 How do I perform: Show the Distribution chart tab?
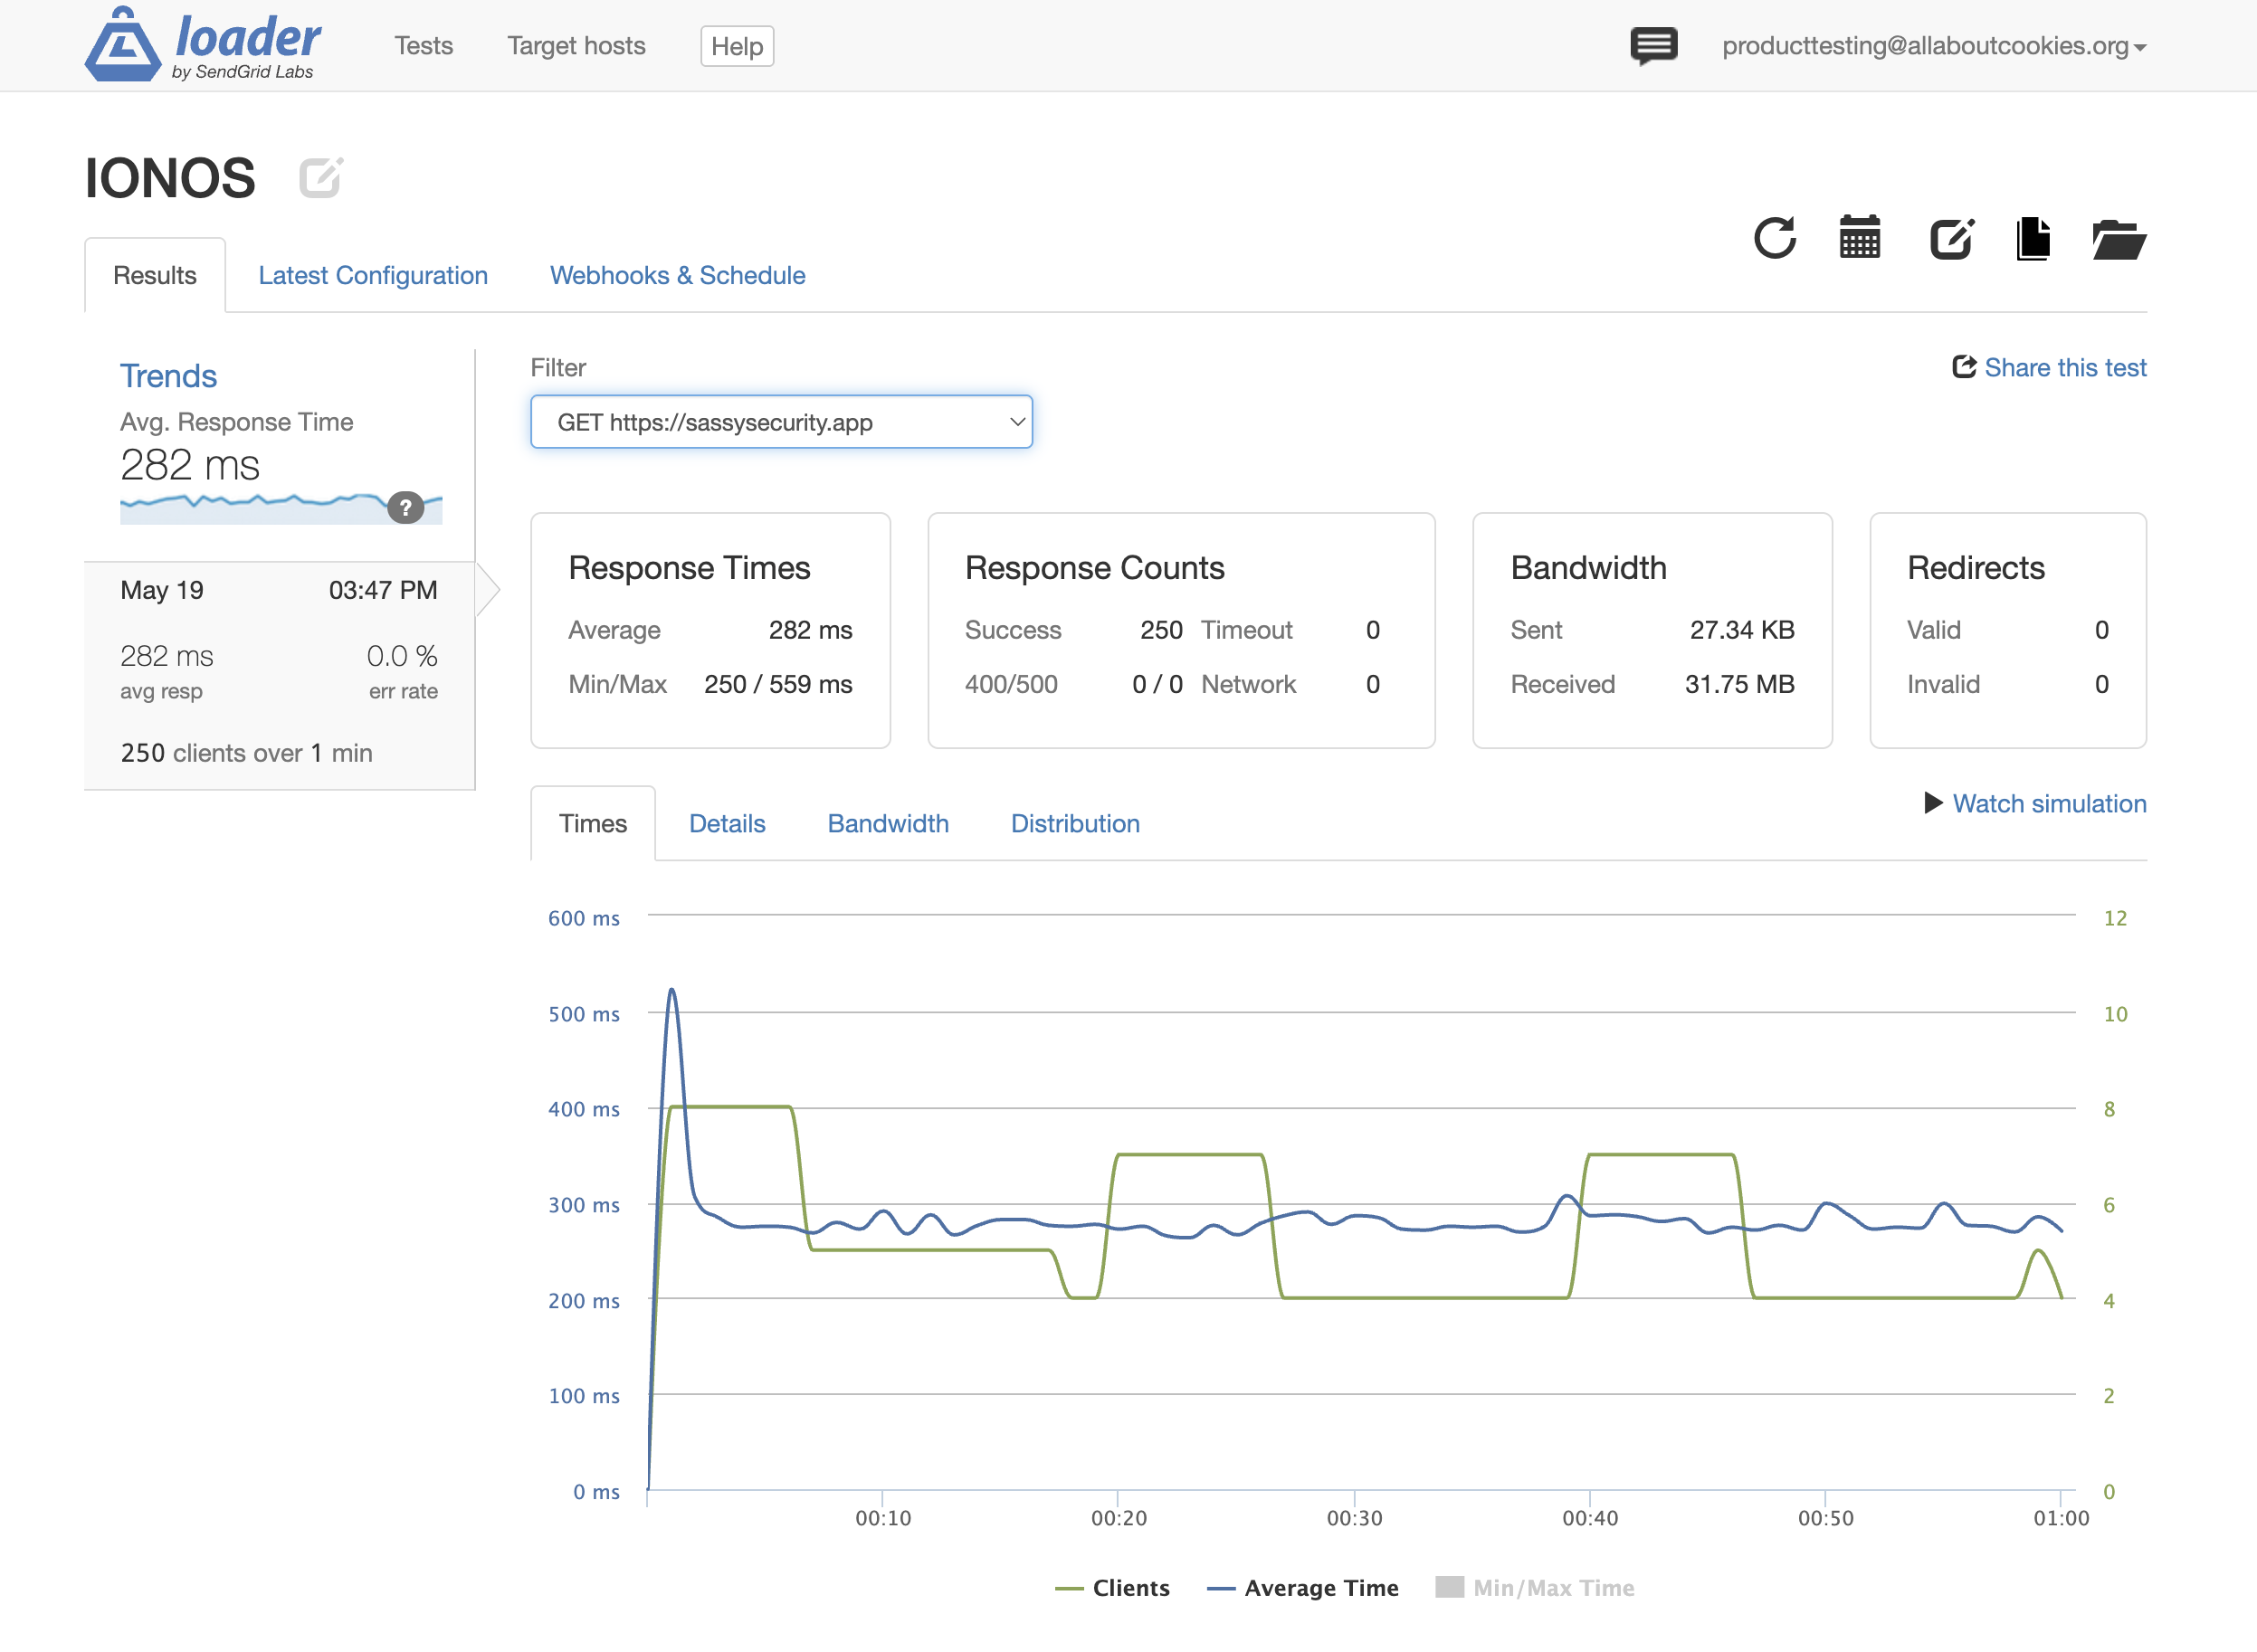click(x=1075, y=823)
